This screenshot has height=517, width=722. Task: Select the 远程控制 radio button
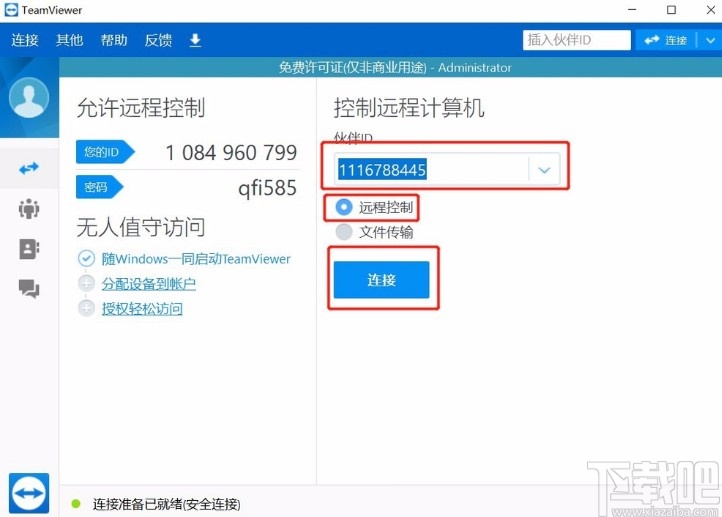click(x=344, y=207)
